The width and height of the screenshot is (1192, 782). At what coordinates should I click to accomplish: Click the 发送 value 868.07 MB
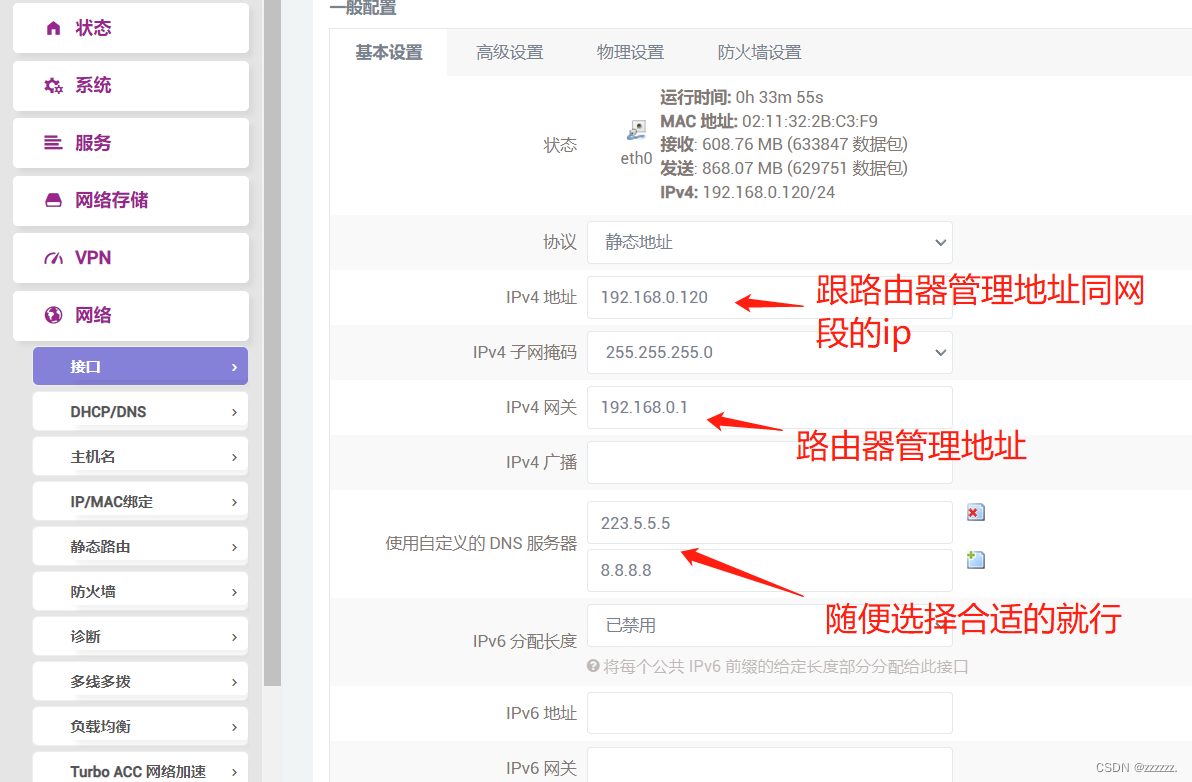tap(740, 168)
